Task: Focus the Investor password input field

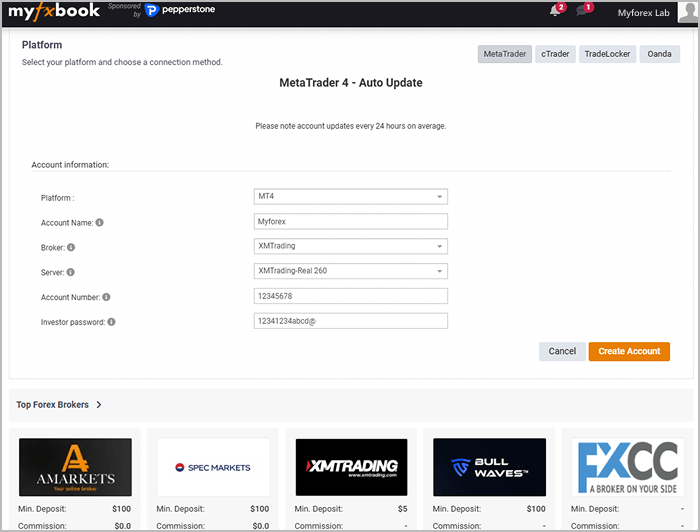Action: [x=350, y=321]
